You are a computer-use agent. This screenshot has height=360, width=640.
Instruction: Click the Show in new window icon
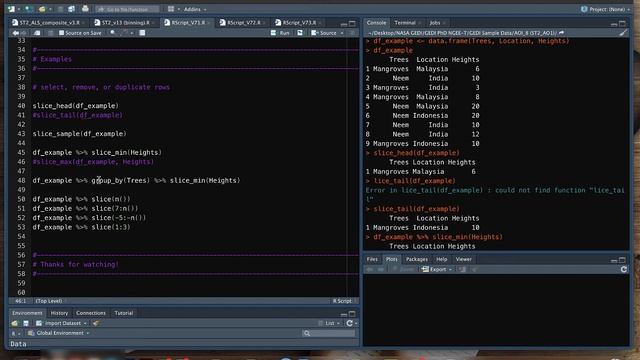(37, 33)
